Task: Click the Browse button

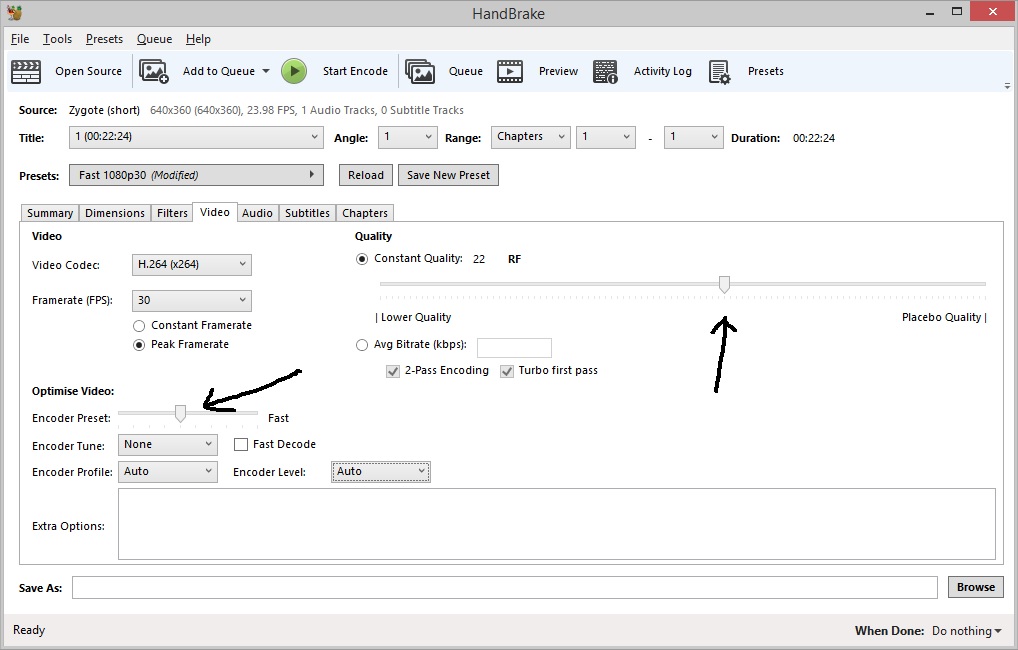Action: 976,587
